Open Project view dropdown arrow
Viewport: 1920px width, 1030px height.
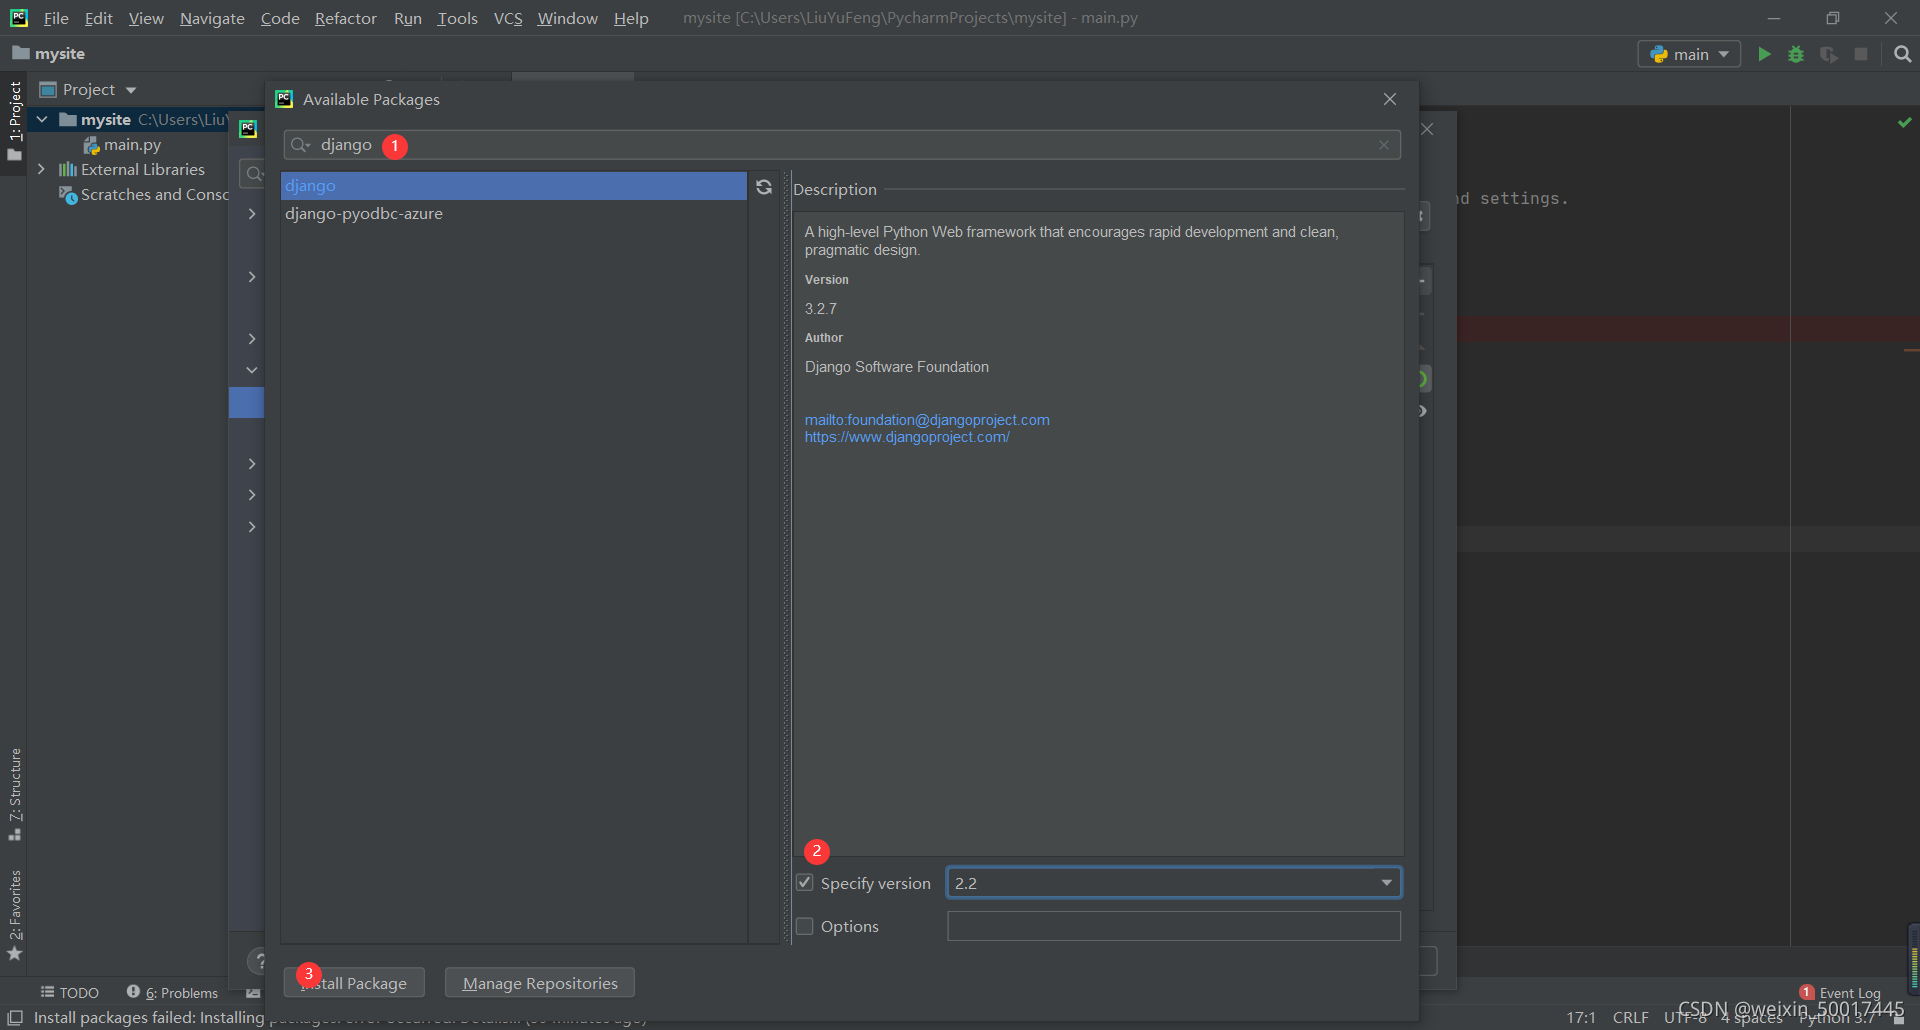[131, 90]
